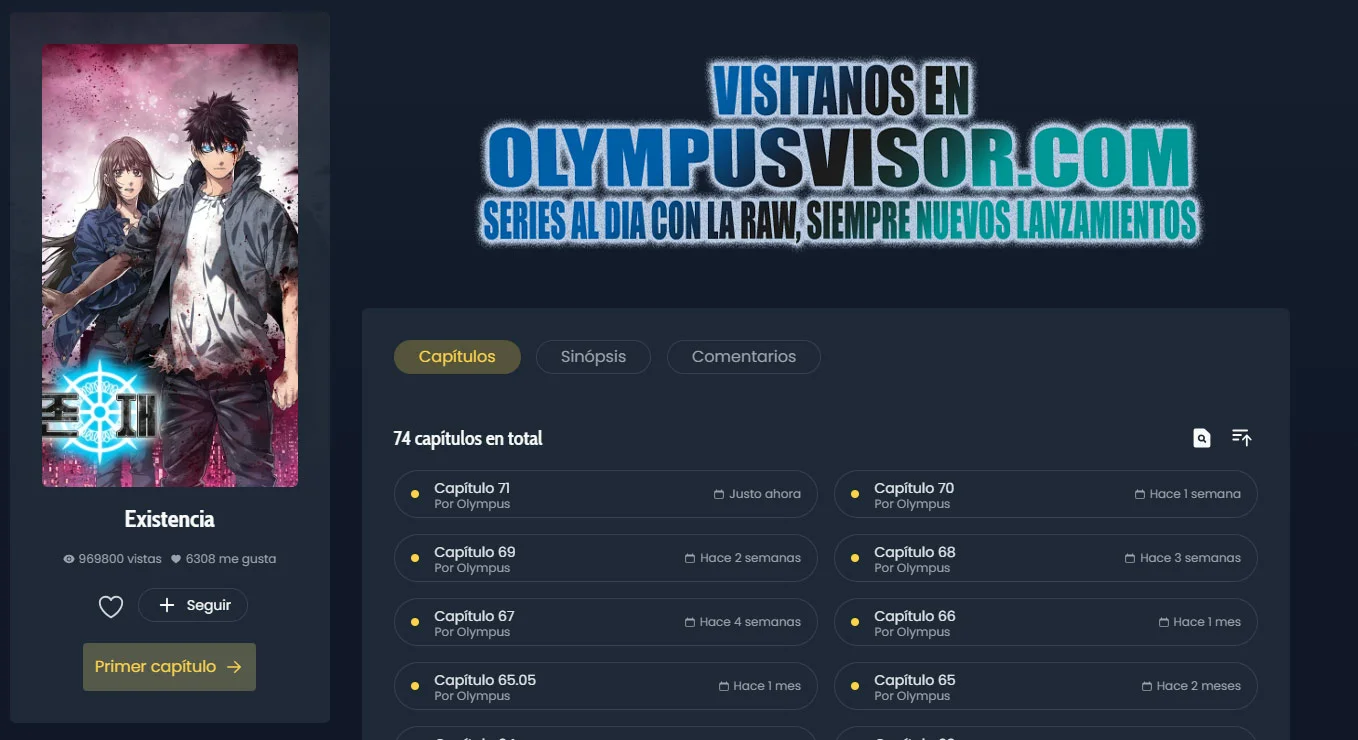The image size is (1358, 740).
Task: Switch to the Sinópsis tab
Action: click(593, 357)
